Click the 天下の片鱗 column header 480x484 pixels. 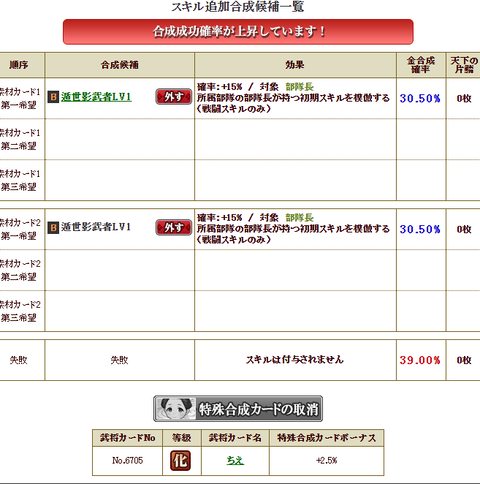tap(464, 65)
